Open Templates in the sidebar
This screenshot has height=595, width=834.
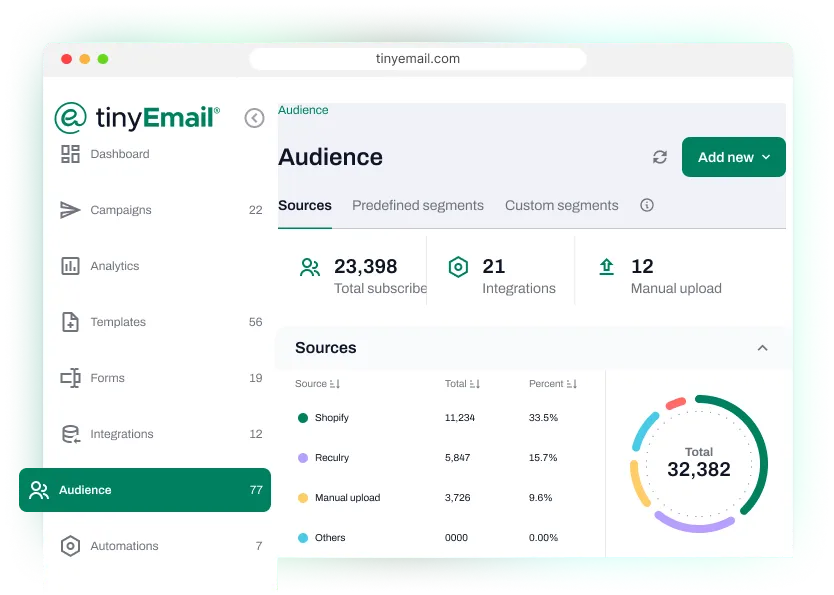(x=160, y=322)
